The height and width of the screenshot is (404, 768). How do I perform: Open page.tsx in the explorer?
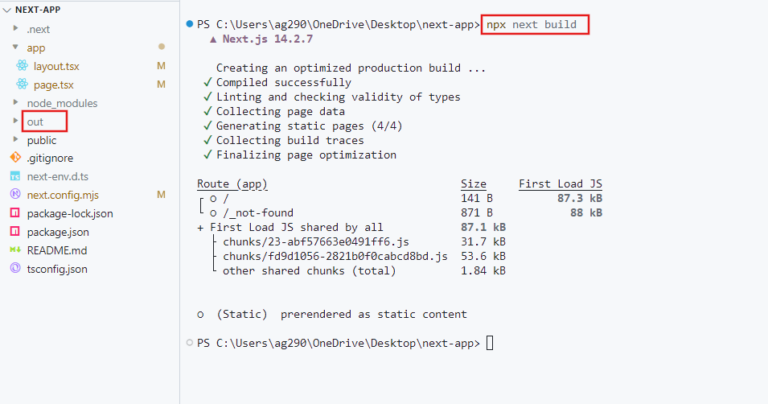coord(53,85)
